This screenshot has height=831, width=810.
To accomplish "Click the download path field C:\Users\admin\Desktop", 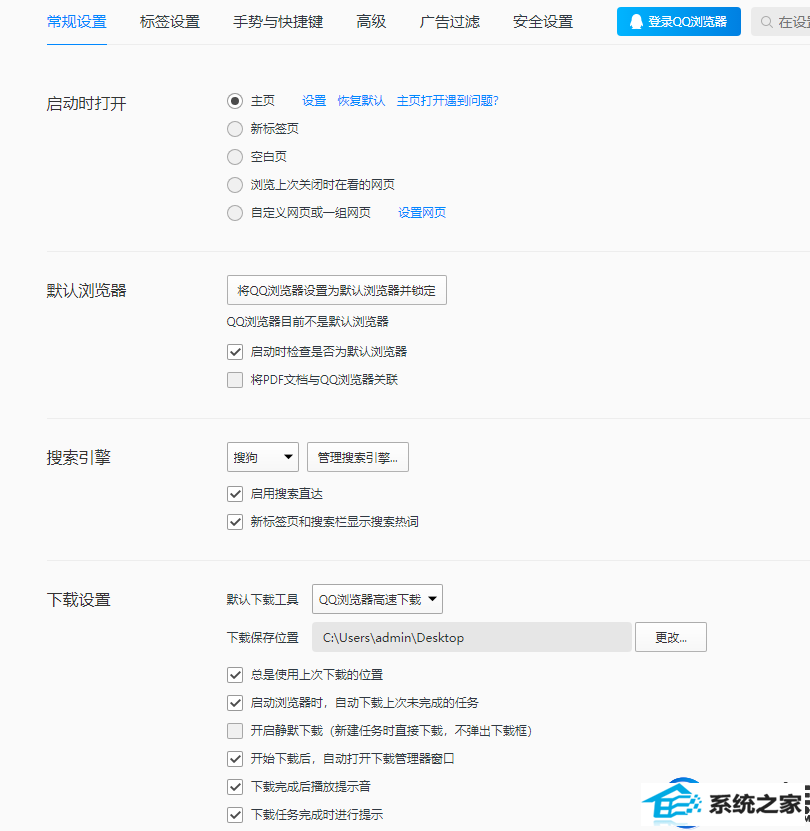I will [472, 637].
